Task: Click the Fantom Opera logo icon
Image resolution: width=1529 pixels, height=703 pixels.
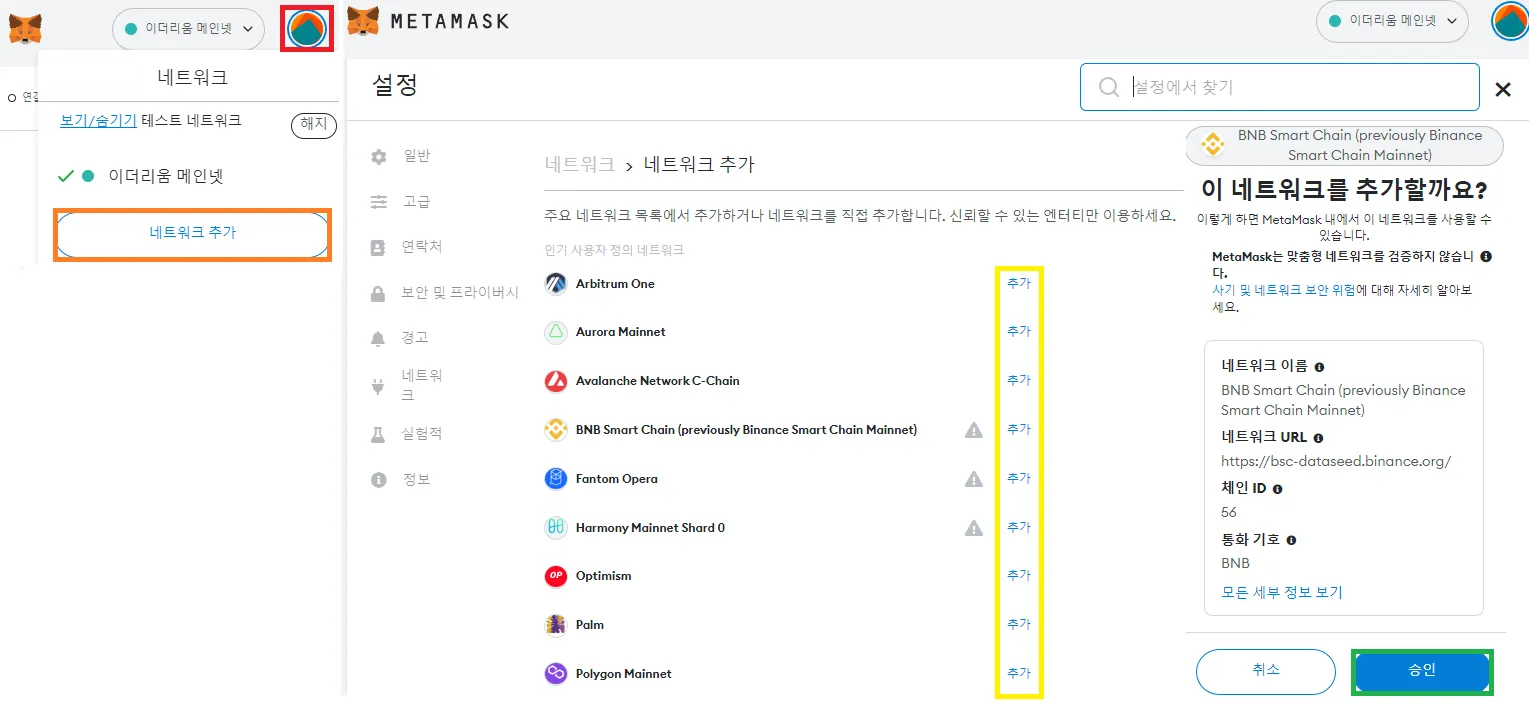Action: pos(556,479)
